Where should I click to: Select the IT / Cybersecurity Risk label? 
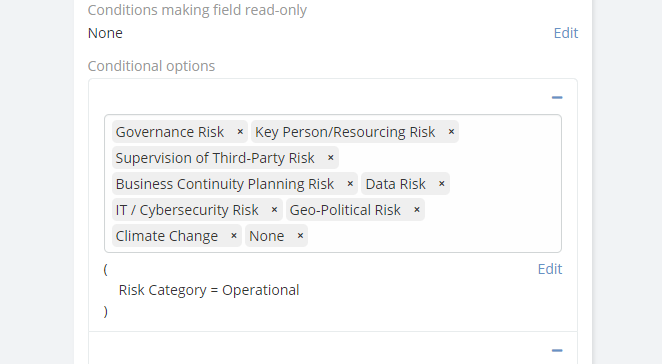coord(187,210)
